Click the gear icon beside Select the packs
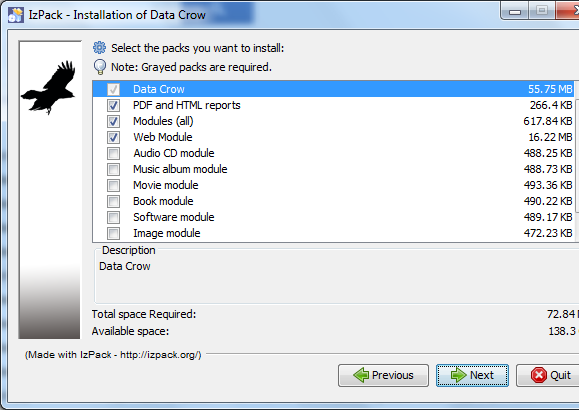The width and height of the screenshot is (579, 410). pyautogui.click(x=99, y=48)
